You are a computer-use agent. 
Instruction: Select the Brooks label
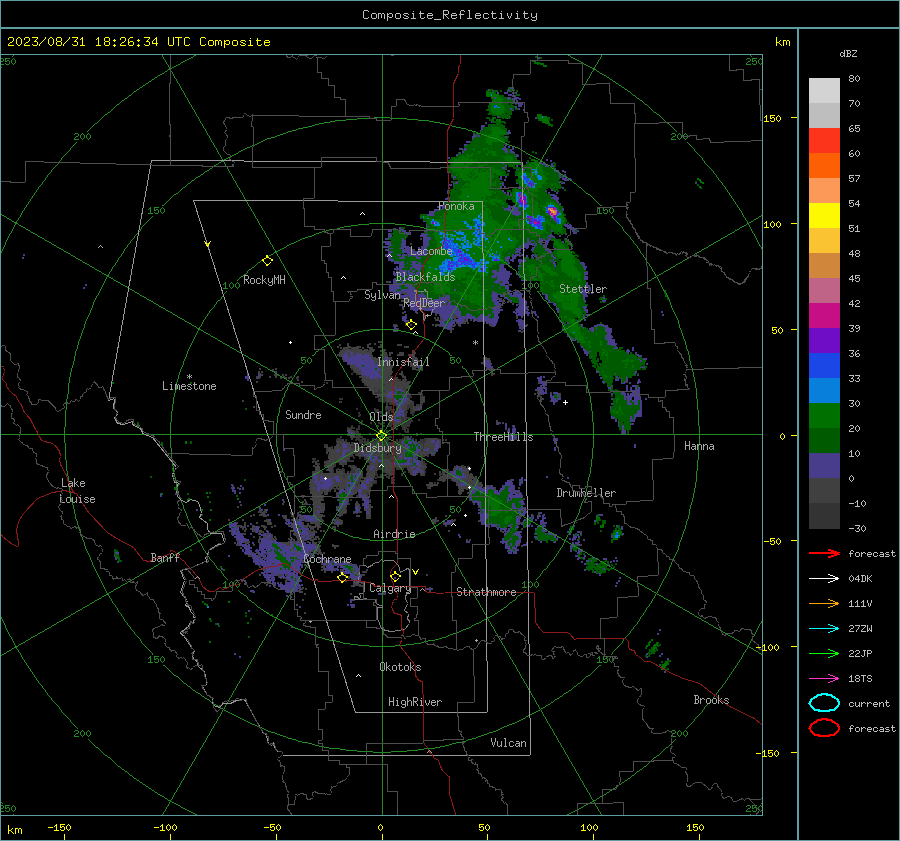coord(711,700)
